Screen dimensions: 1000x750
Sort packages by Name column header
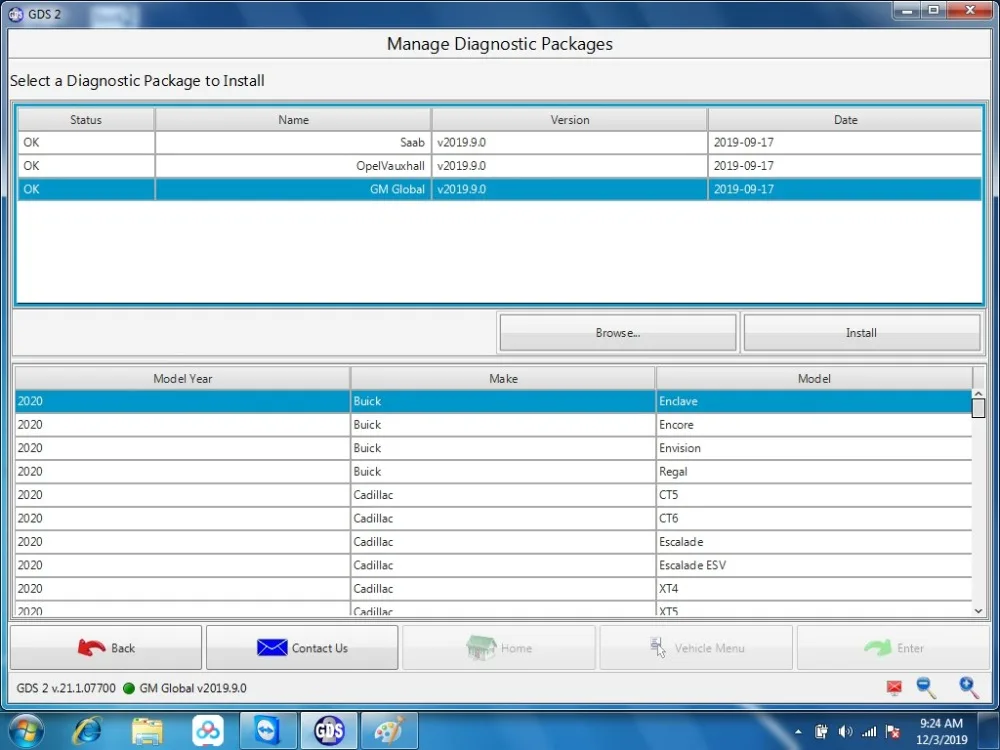293,120
